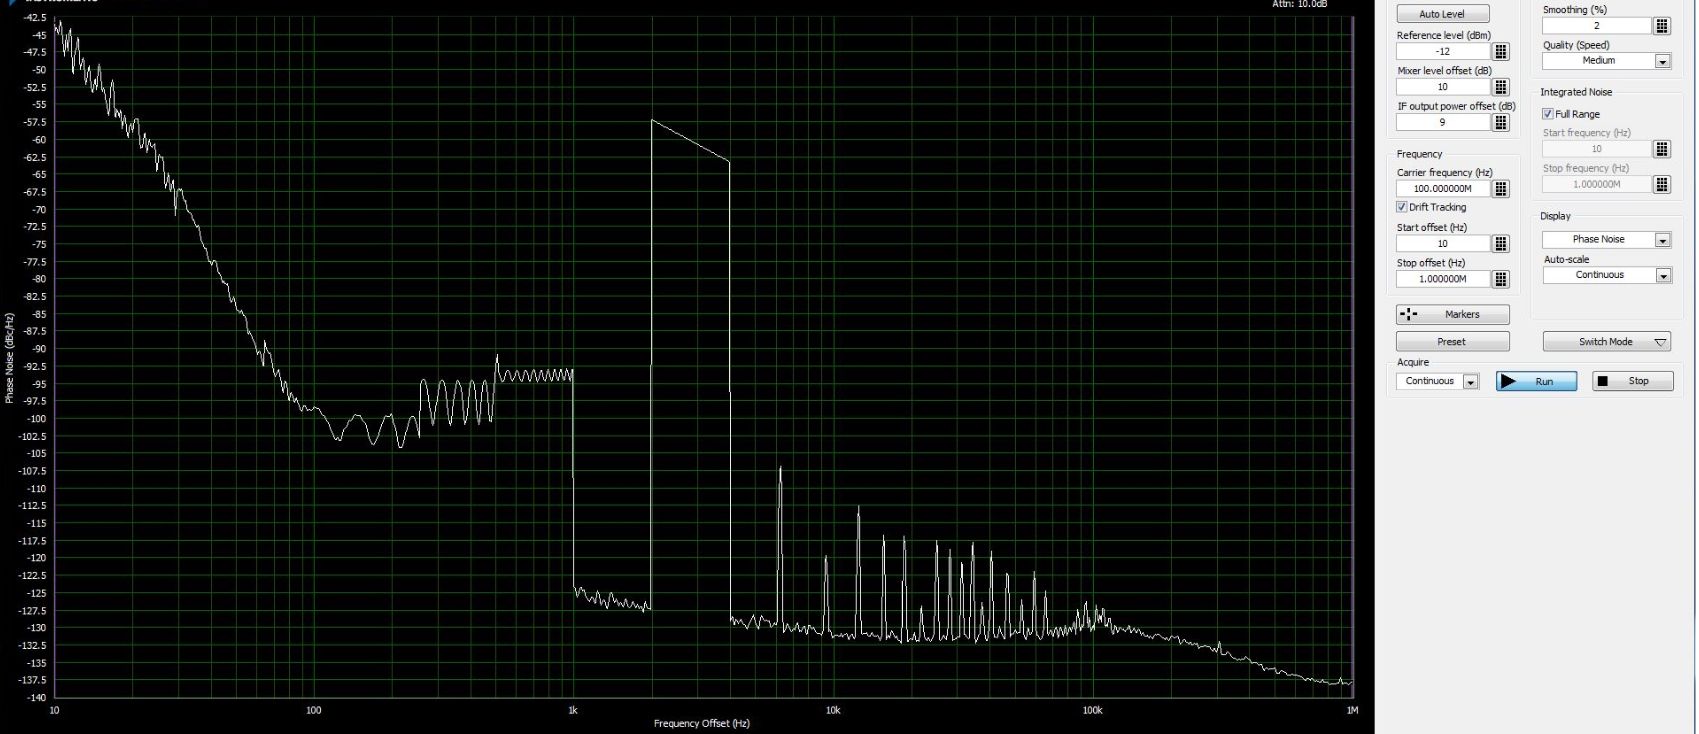
Task: Edit IF output power offset value
Action: [x=1443, y=122]
